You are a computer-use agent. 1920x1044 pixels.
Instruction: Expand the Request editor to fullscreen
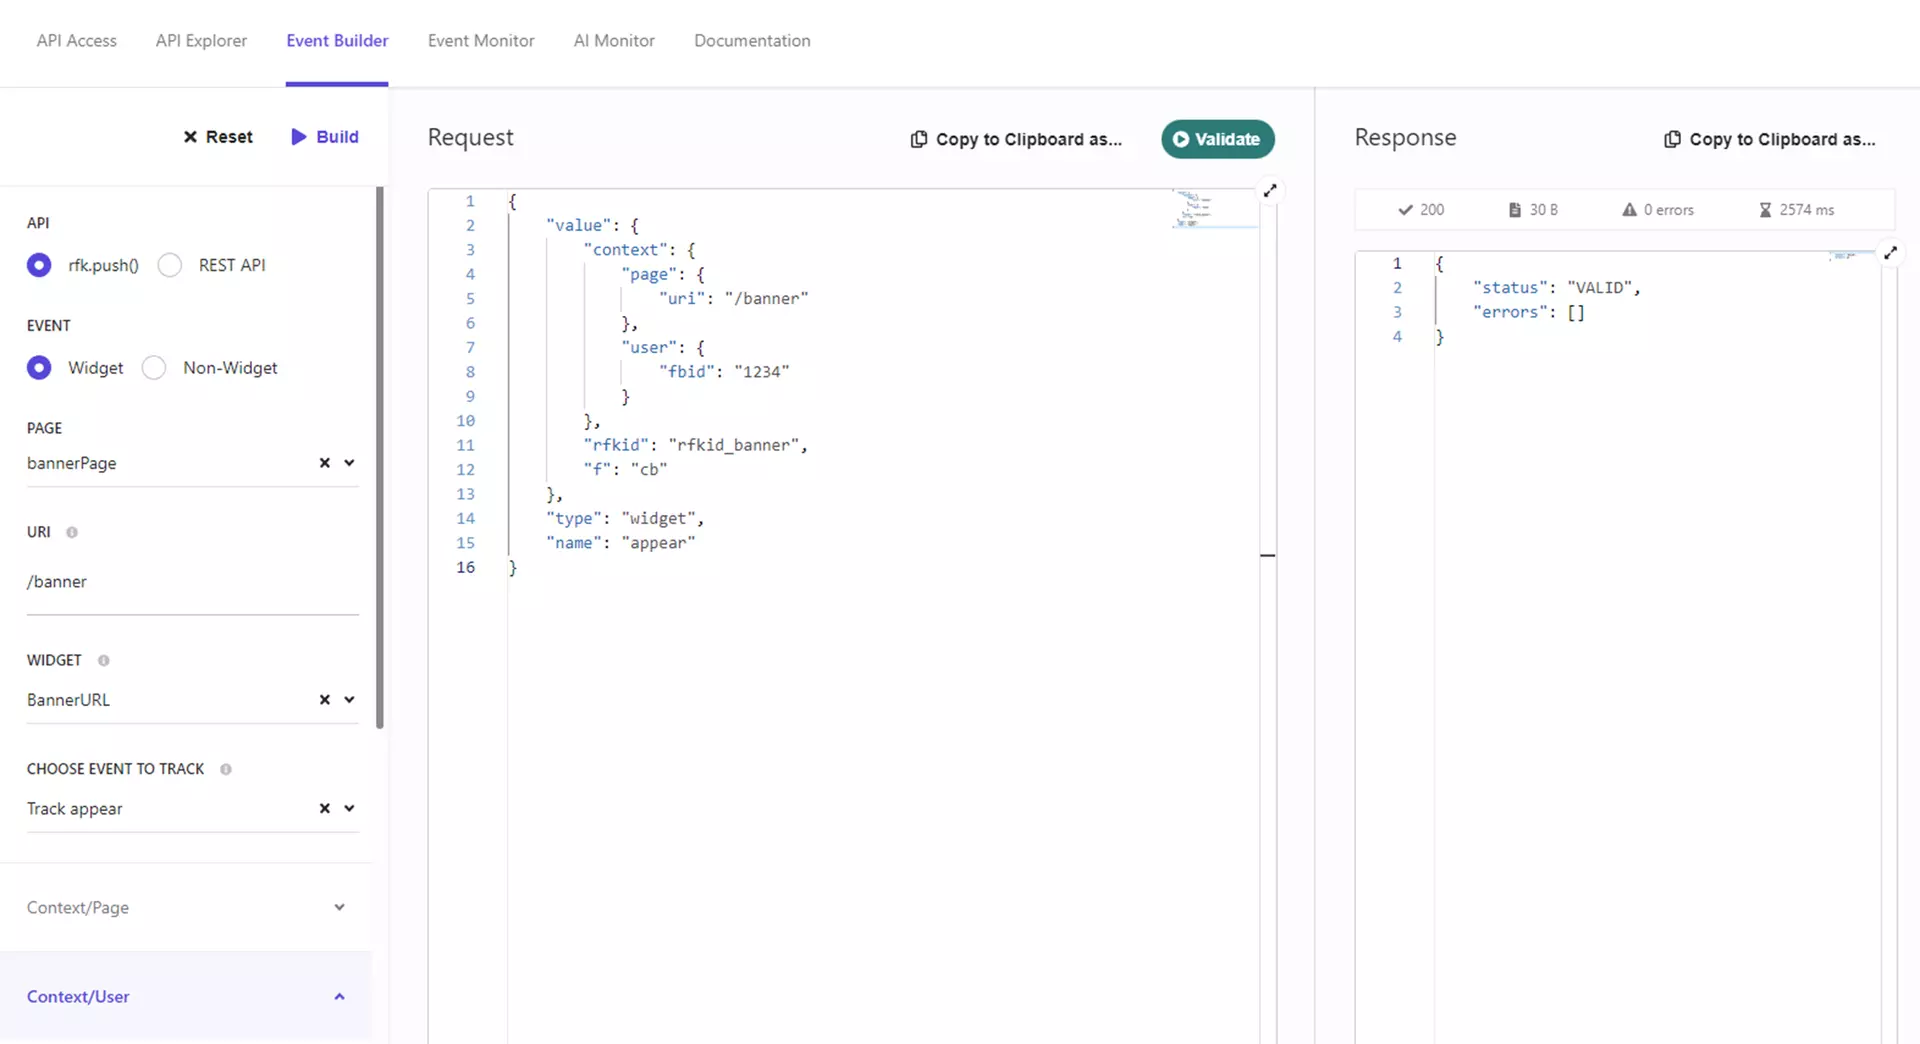click(1269, 190)
